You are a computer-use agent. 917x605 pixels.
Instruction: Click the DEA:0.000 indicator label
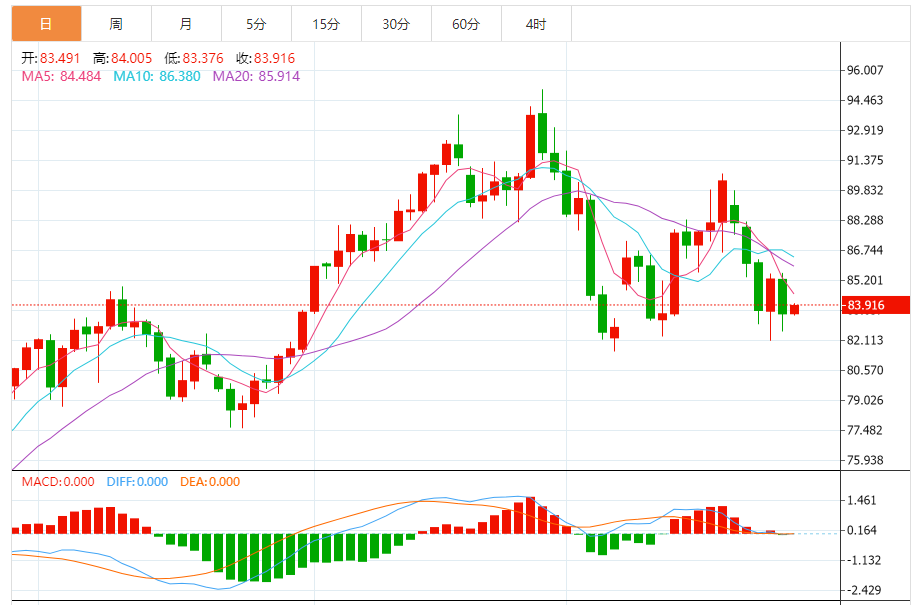click(210, 482)
